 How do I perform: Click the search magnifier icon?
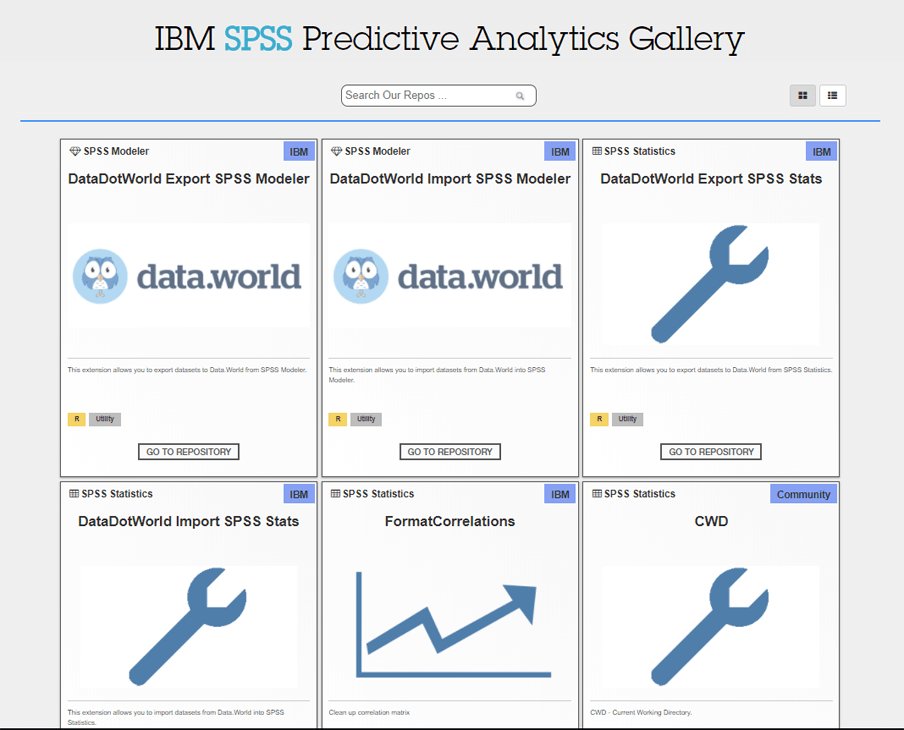[x=520, y=96]
